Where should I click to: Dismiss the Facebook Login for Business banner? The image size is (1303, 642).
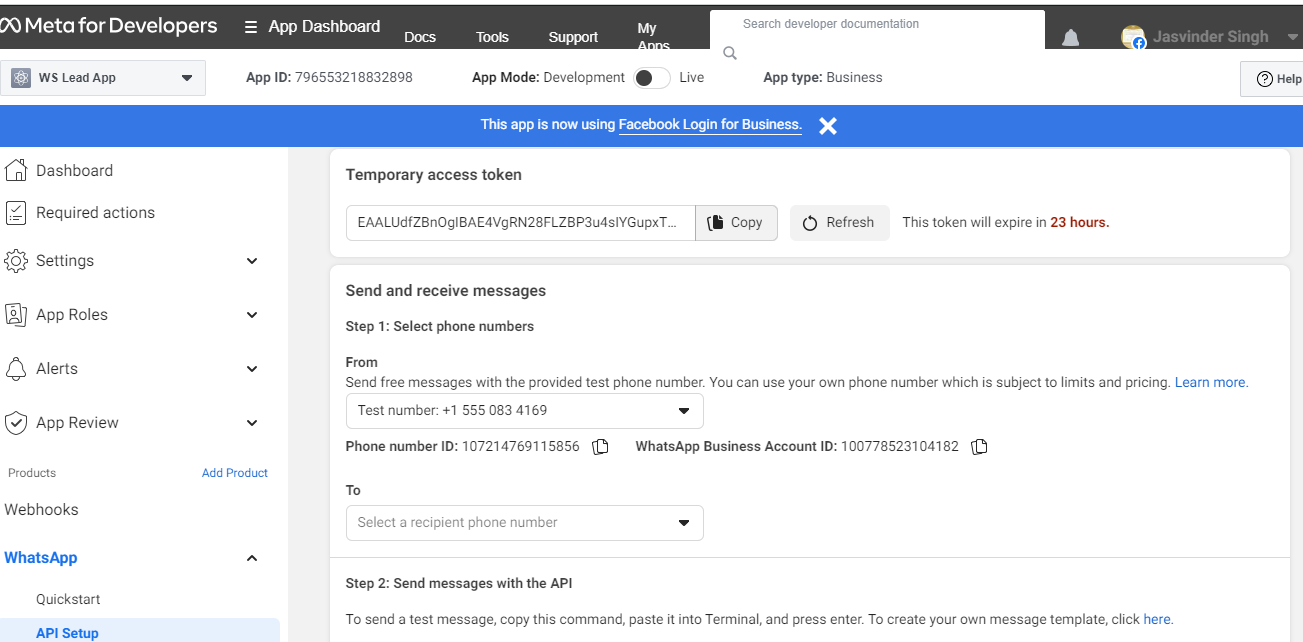coord(828,125)
